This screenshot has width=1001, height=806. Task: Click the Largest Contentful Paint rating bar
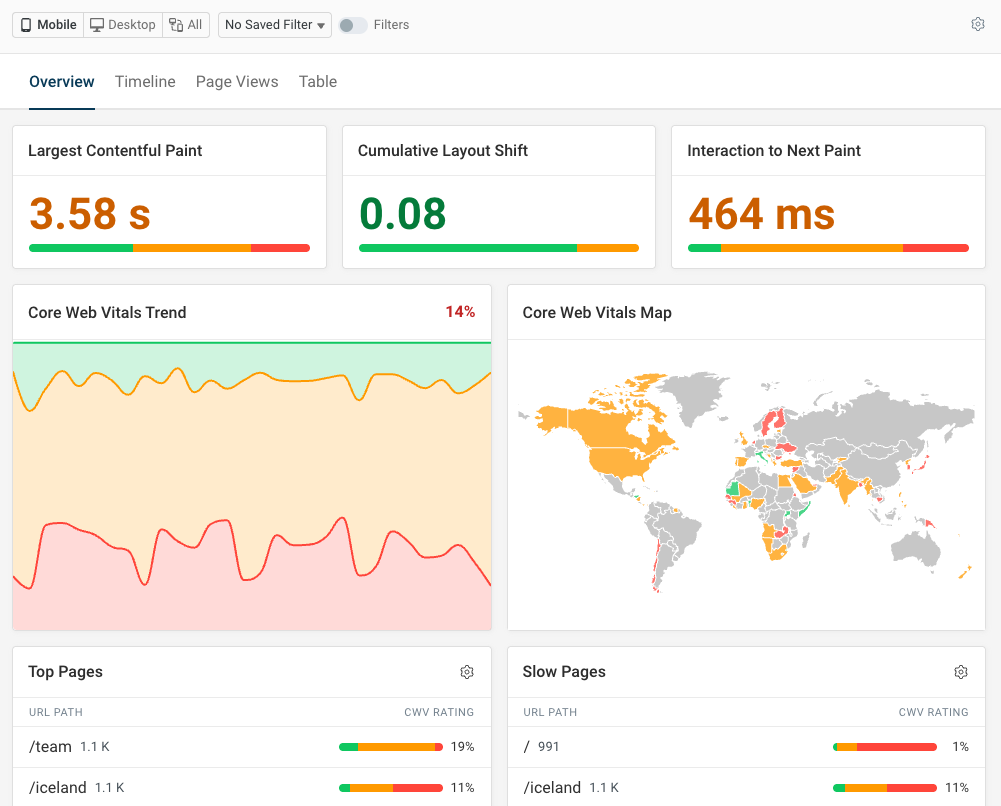pyautogui.click(x=169, y=247)
